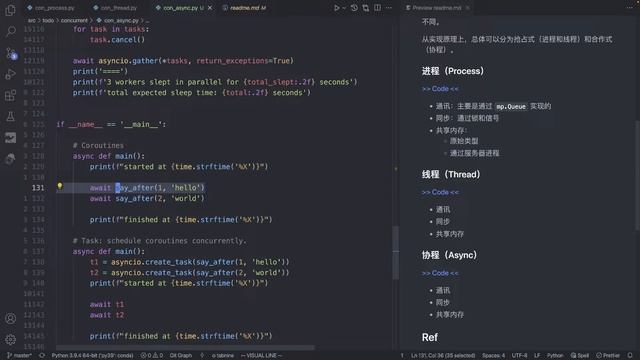Open timeline history icon in editor toolbar
Screen dimensions: 640x360
(354, 8)
